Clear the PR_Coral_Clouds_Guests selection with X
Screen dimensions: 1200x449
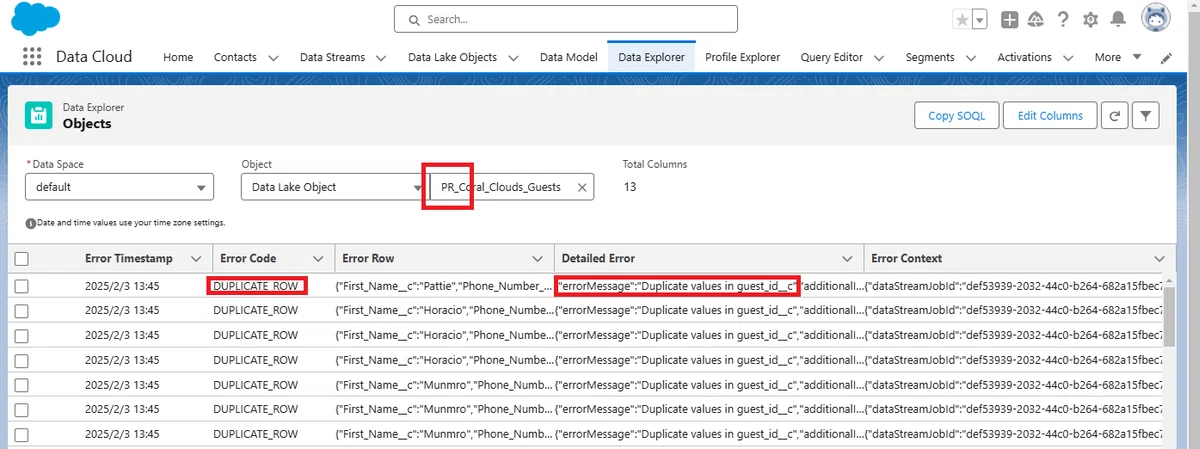[582, 187]
